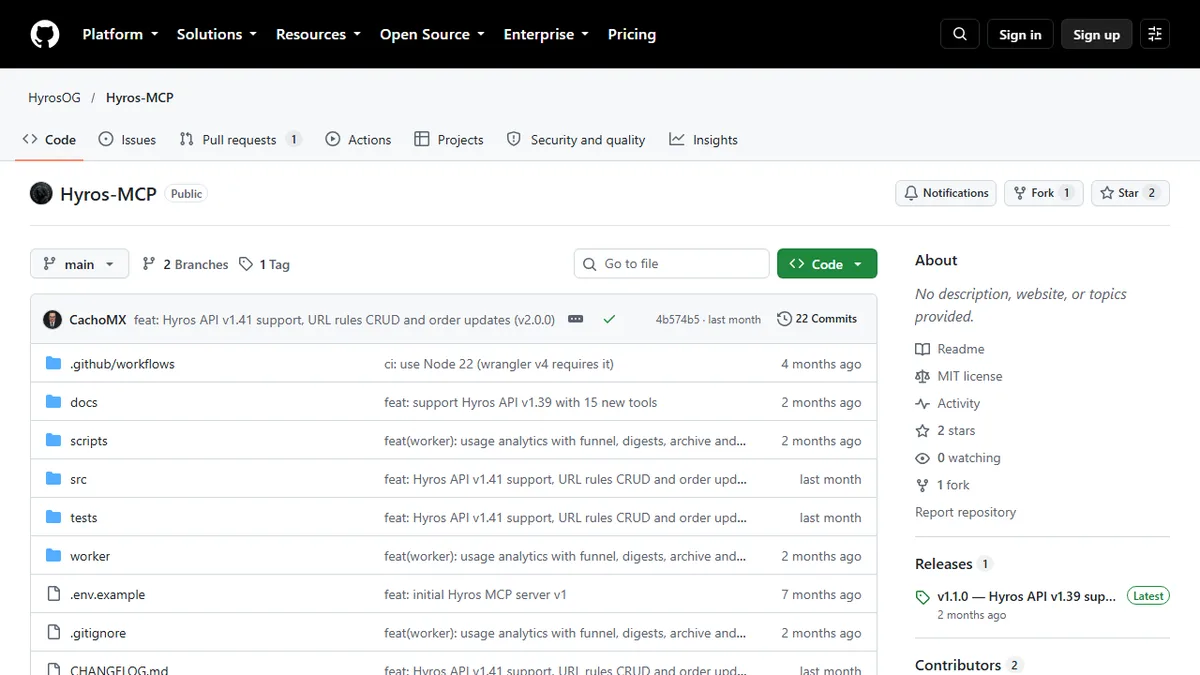Switch to the Insights tab
The image size is (1200, 675).
(703, 140)
